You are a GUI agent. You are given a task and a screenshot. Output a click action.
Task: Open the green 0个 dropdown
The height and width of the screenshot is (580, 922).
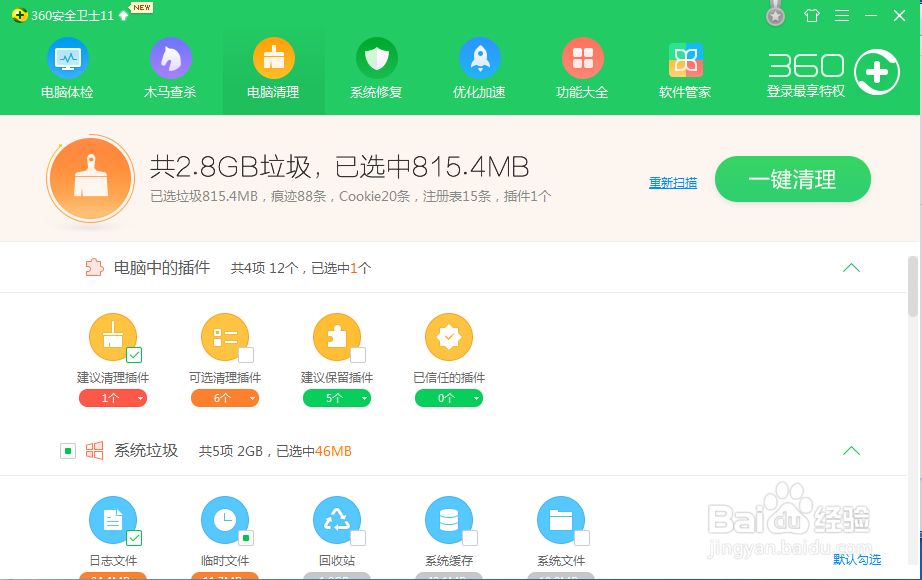click(449, 398)
